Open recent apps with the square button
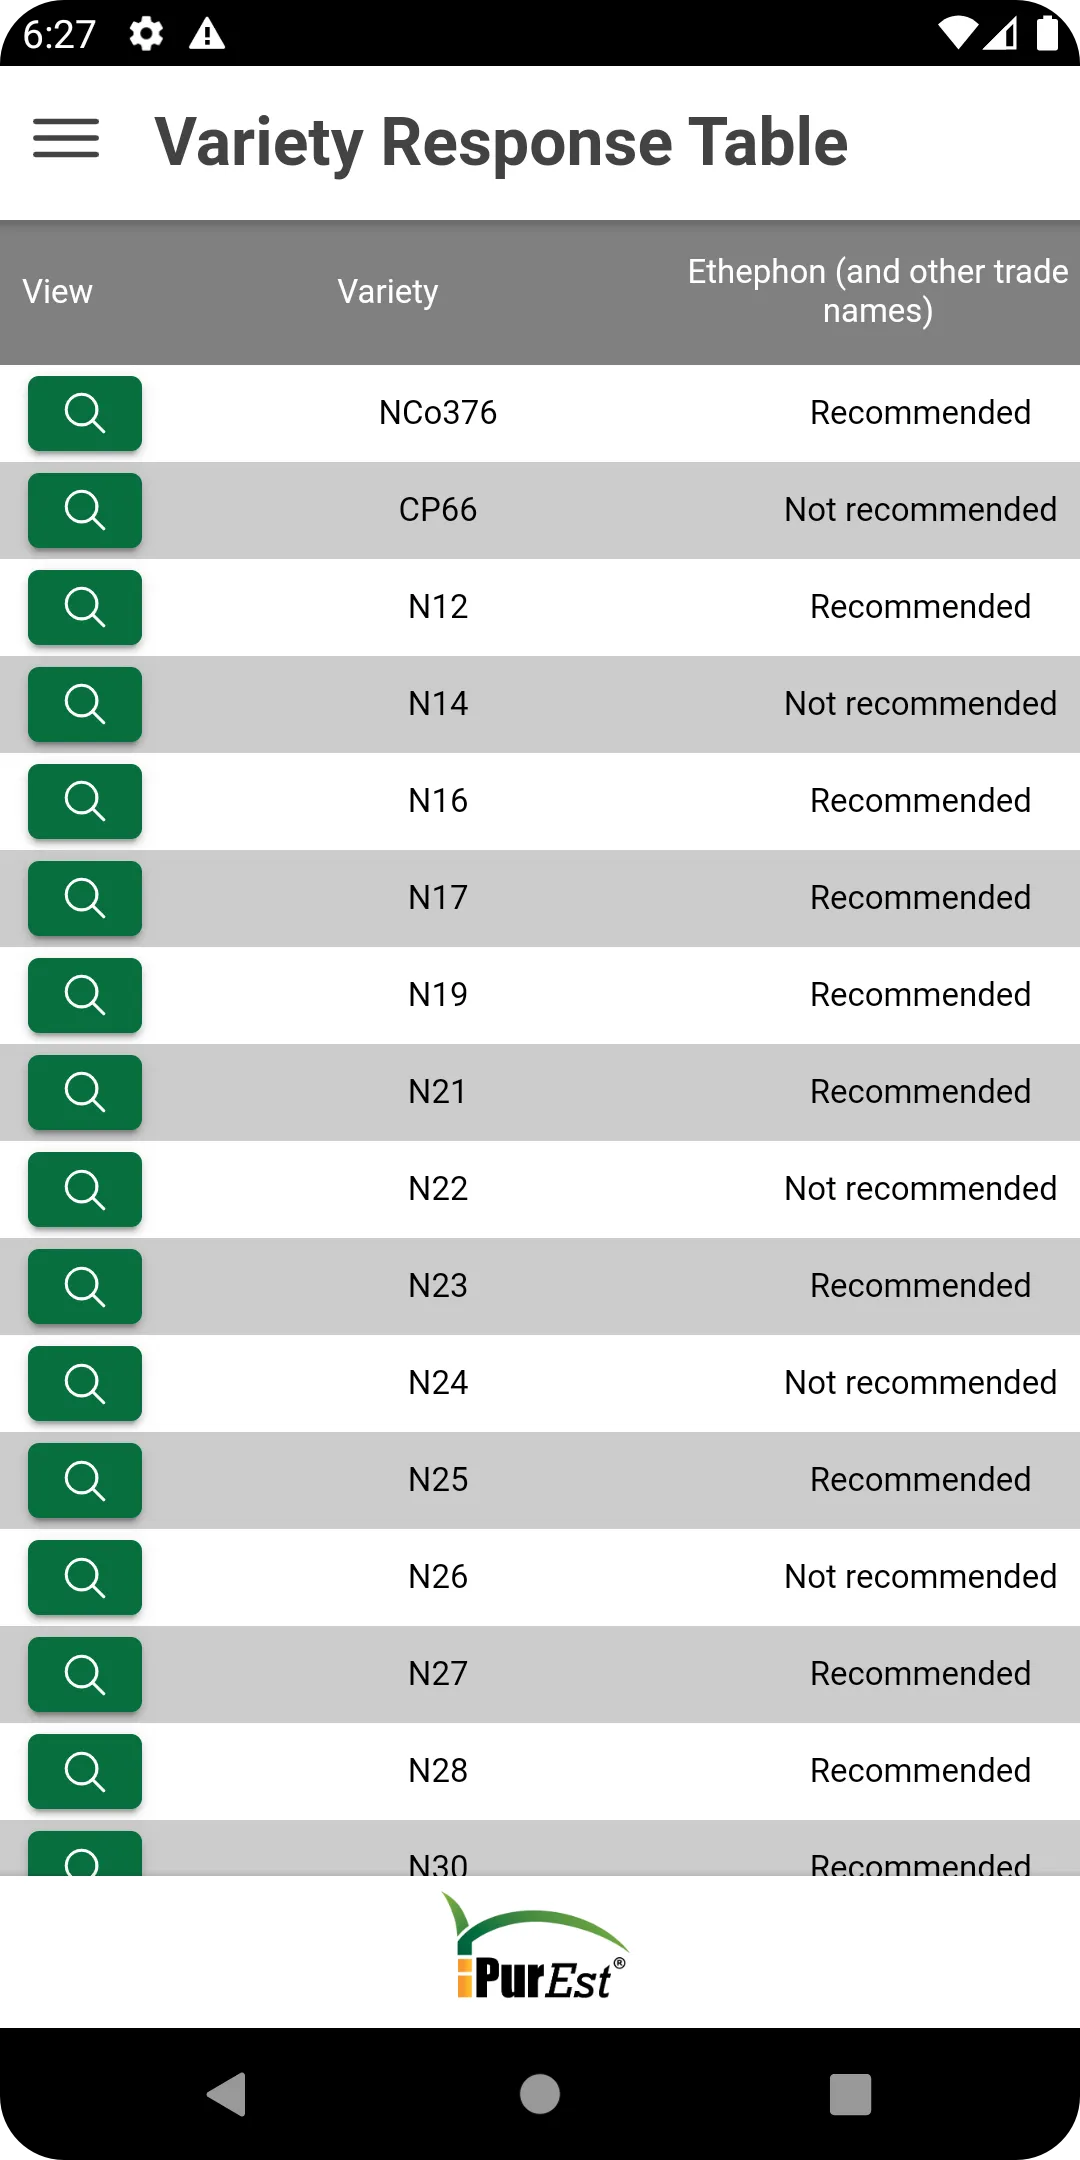This screenshot has height=2160, width=1080. click(851, 2094)
